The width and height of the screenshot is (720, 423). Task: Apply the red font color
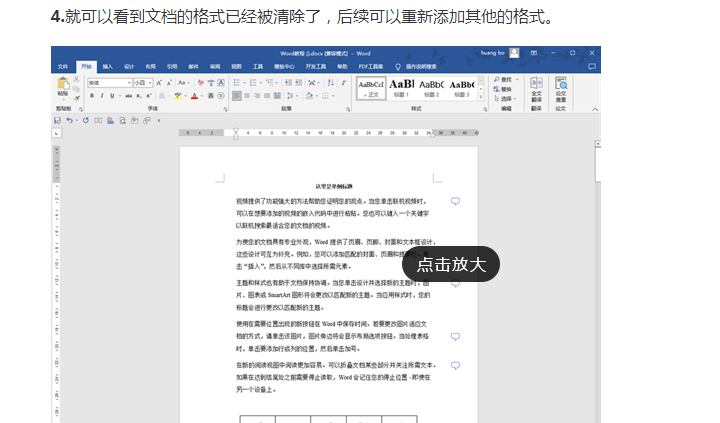tap(194, 96)
